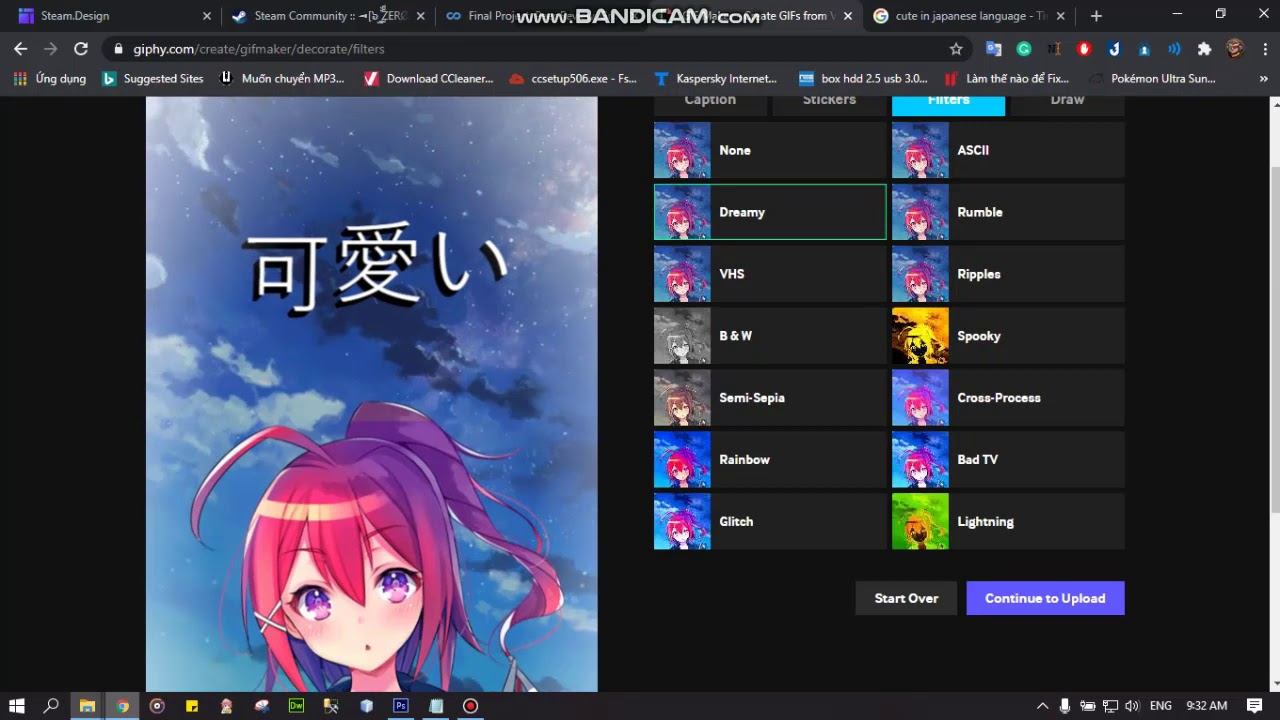Click the GIF preview image
Screen dimensions: 1280x720
tap(372, 394)
